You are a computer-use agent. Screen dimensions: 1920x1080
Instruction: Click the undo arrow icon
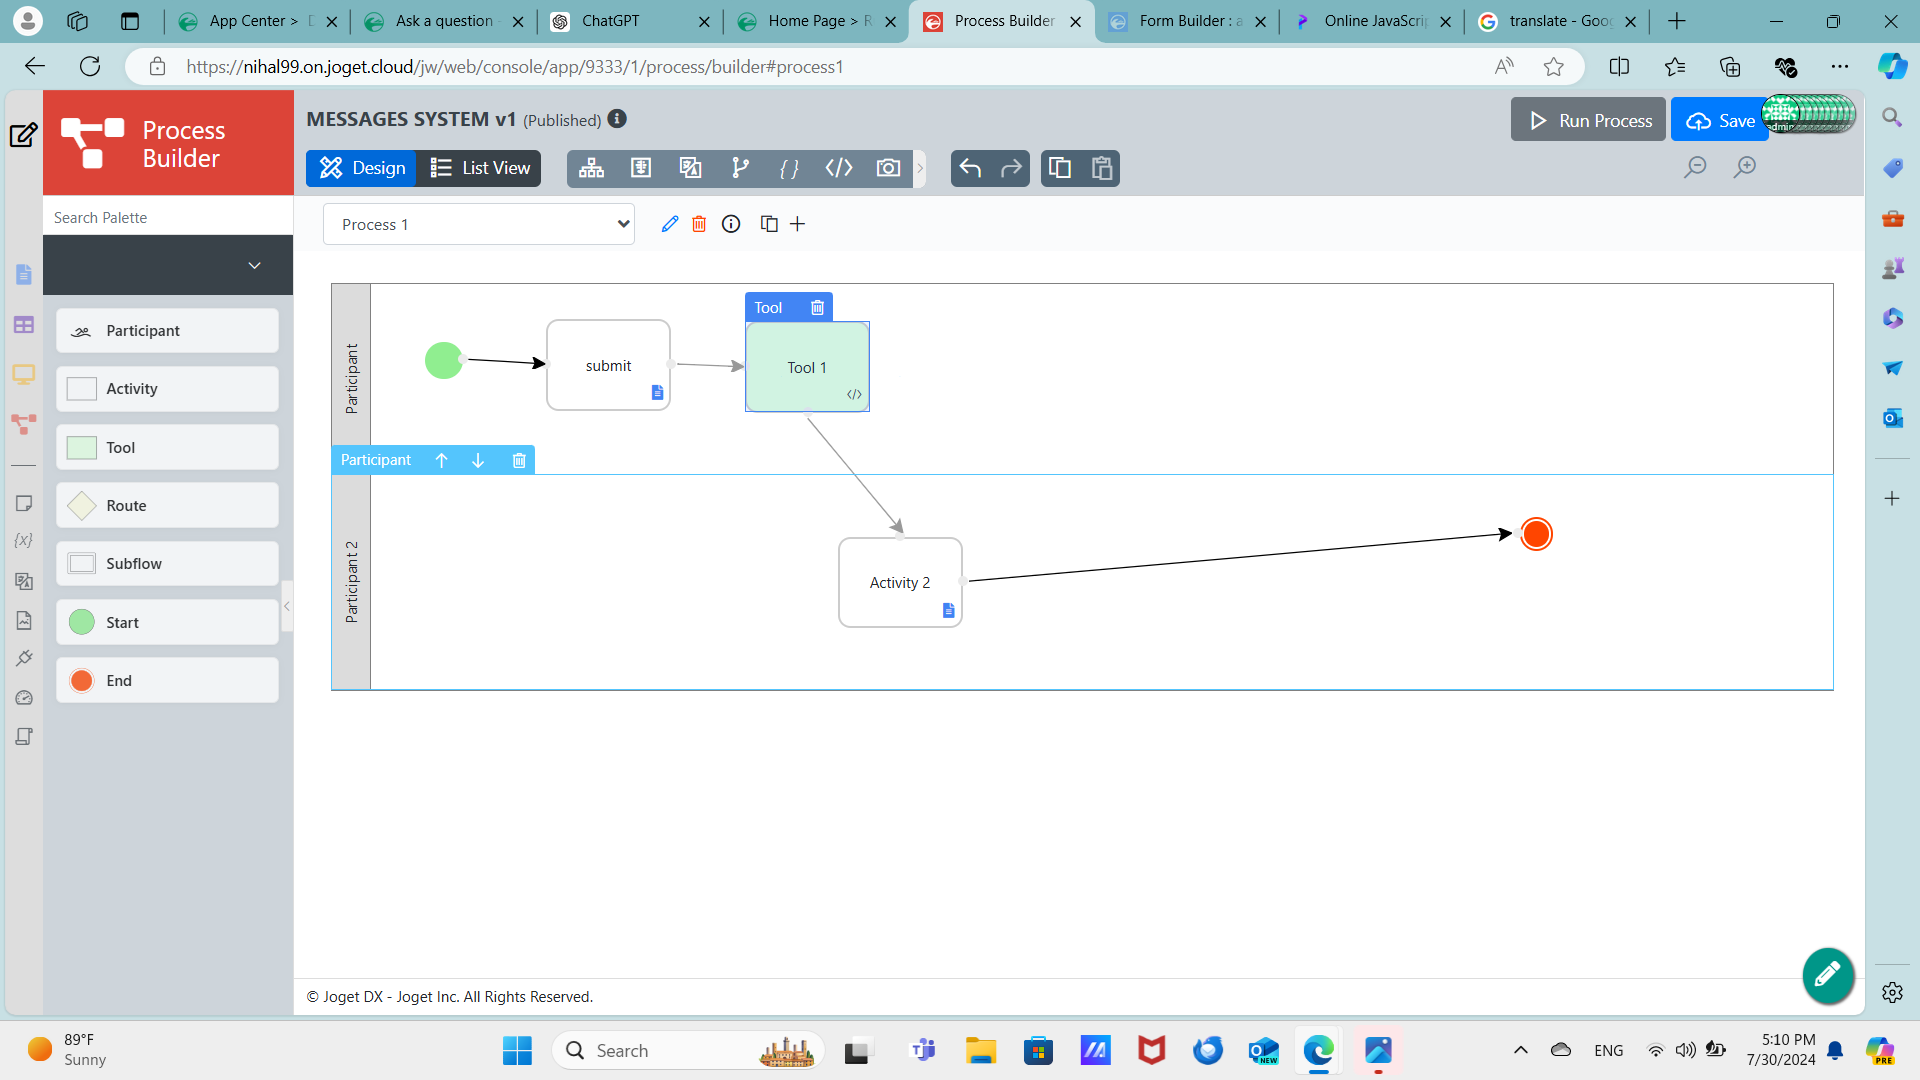[969, 168]
